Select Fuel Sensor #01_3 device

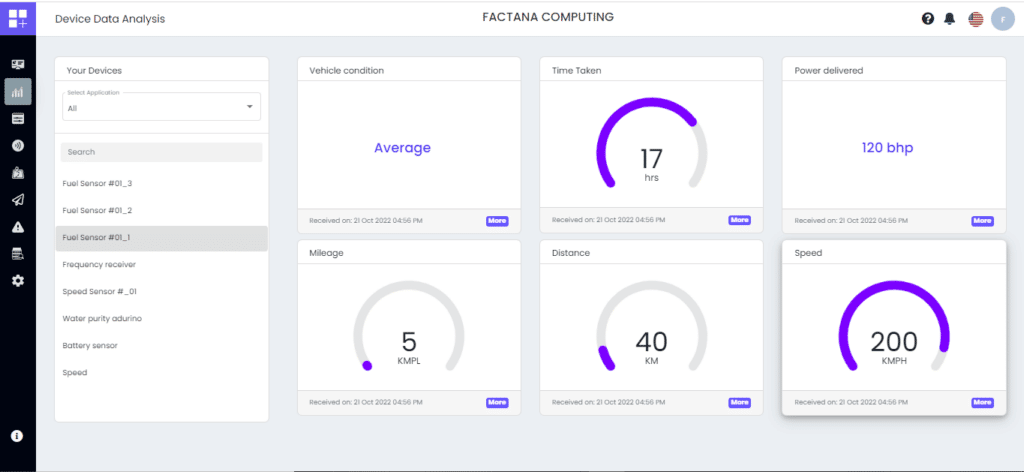coord(161,183)
